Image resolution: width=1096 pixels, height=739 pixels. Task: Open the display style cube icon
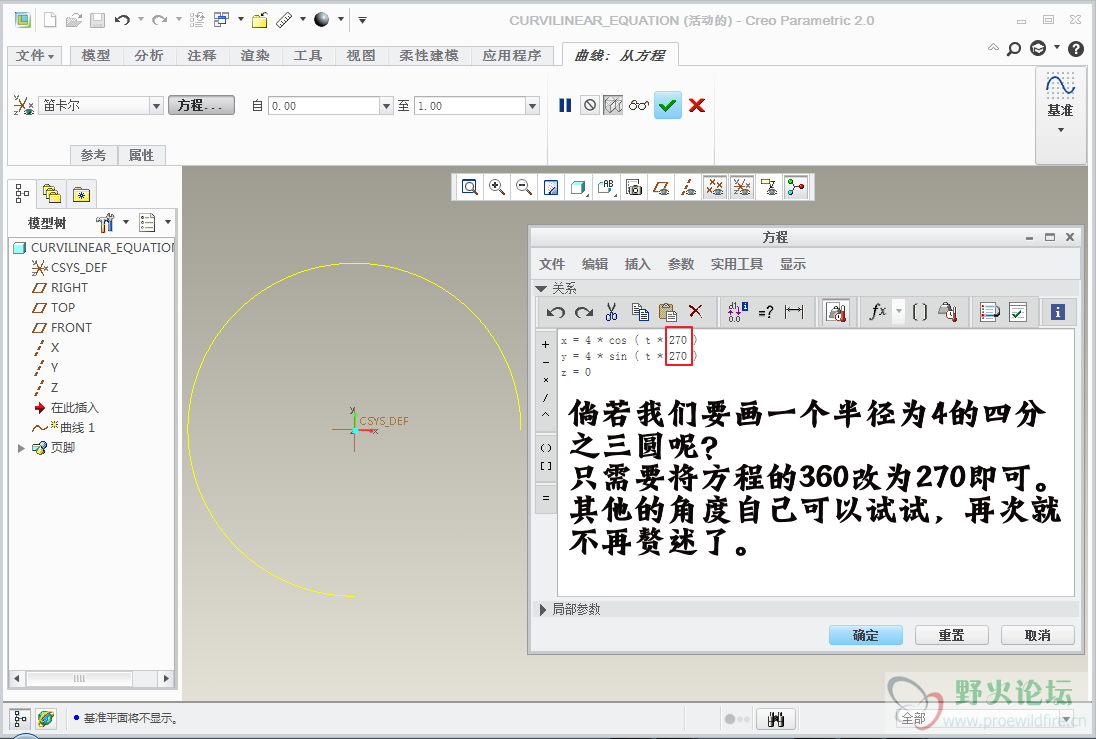point(578,187)
